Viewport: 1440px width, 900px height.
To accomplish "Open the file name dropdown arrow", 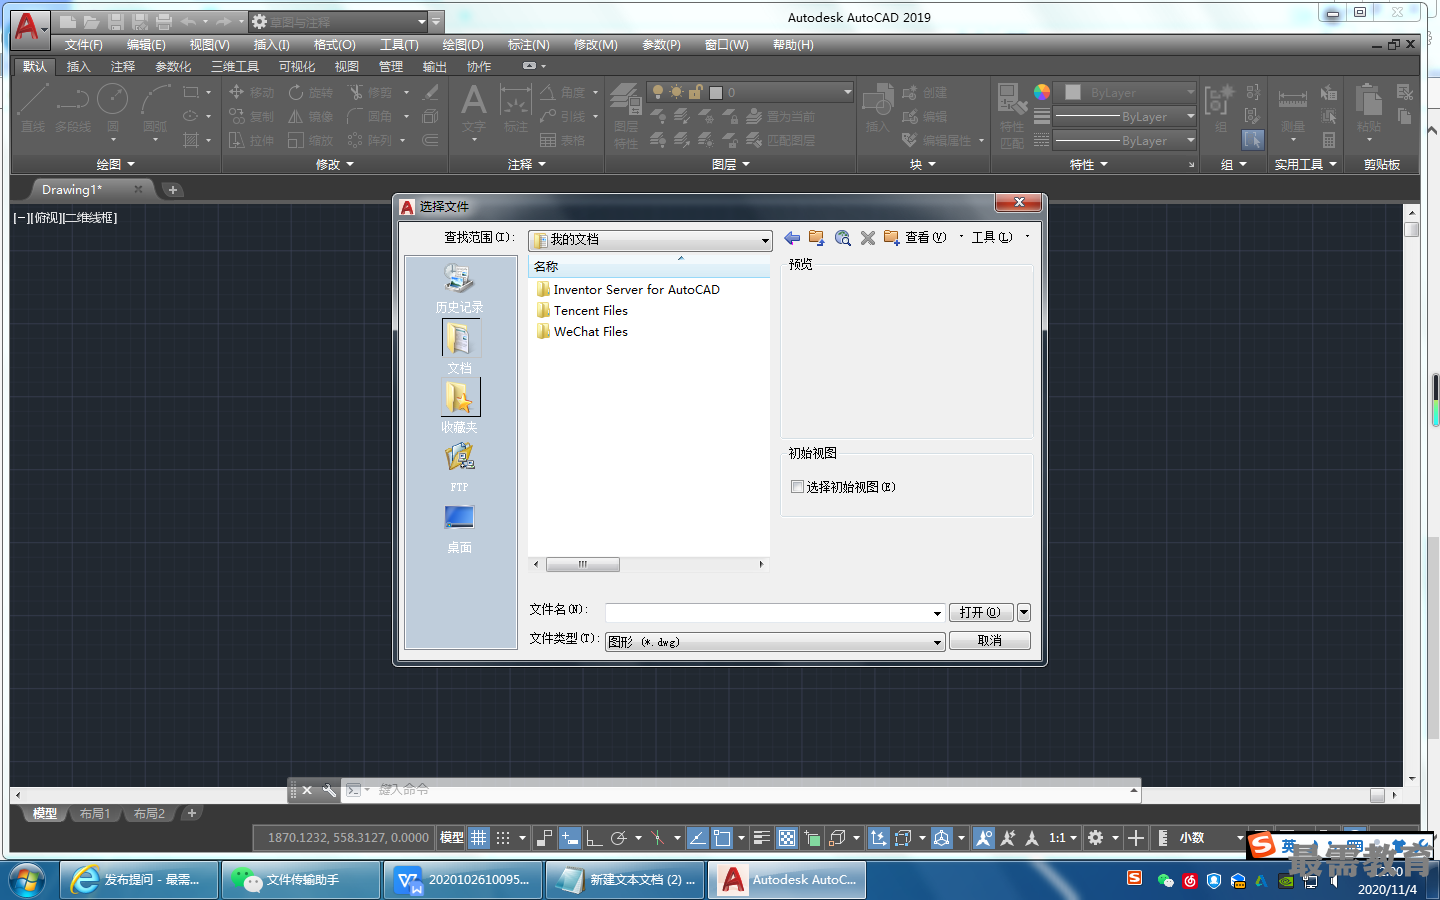I will click(937, 613).
